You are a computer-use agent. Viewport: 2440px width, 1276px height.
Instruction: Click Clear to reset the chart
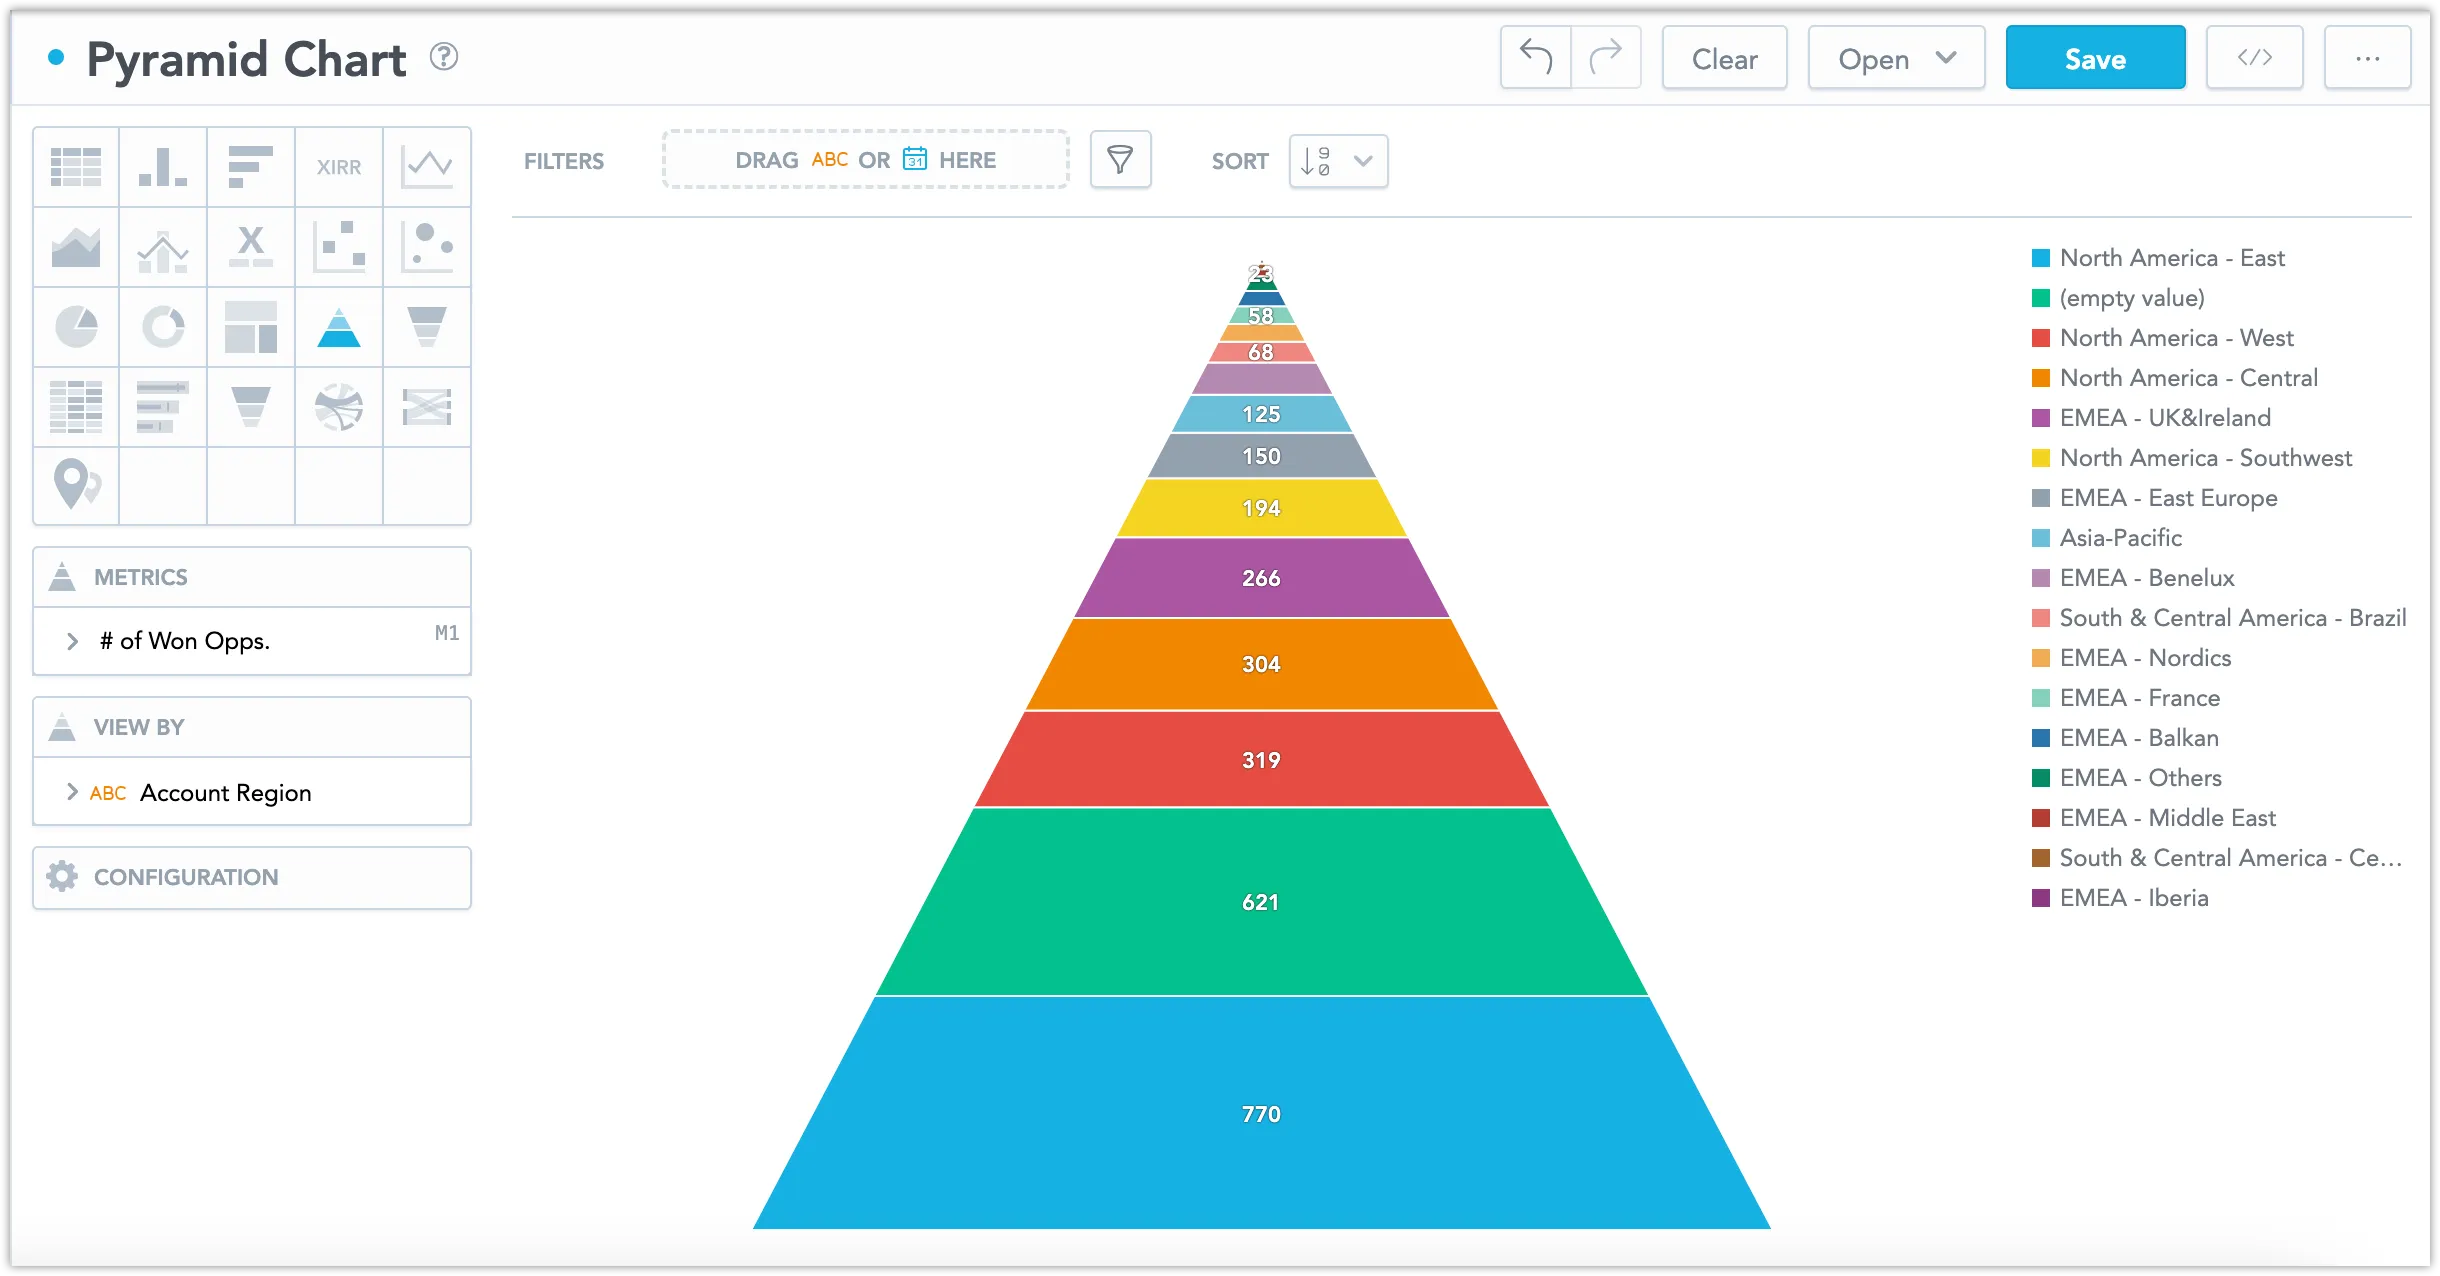tap(1723, 57)
